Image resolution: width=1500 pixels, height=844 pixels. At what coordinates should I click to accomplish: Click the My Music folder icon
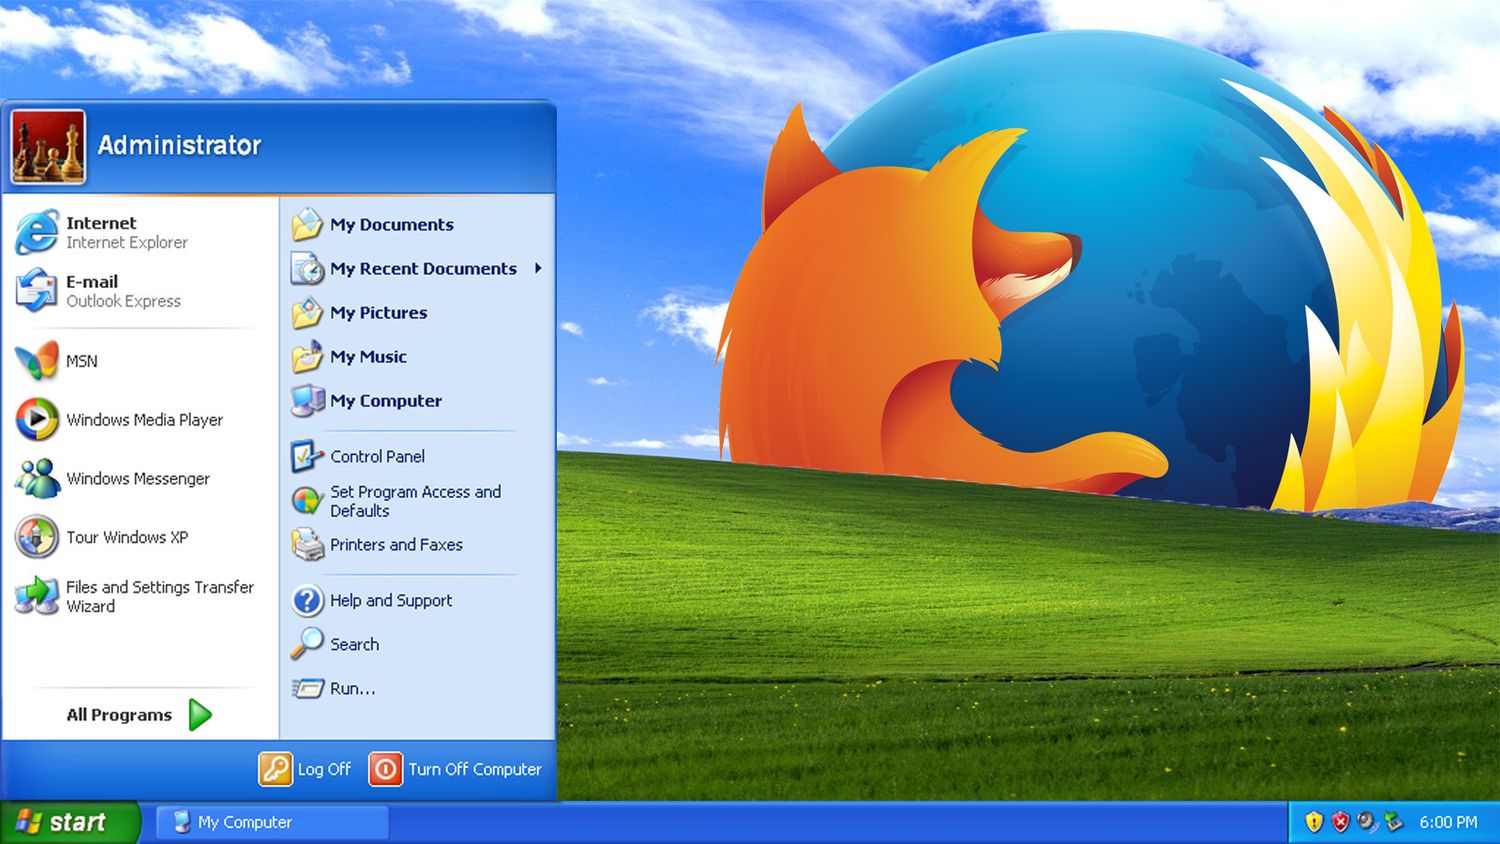307,356
